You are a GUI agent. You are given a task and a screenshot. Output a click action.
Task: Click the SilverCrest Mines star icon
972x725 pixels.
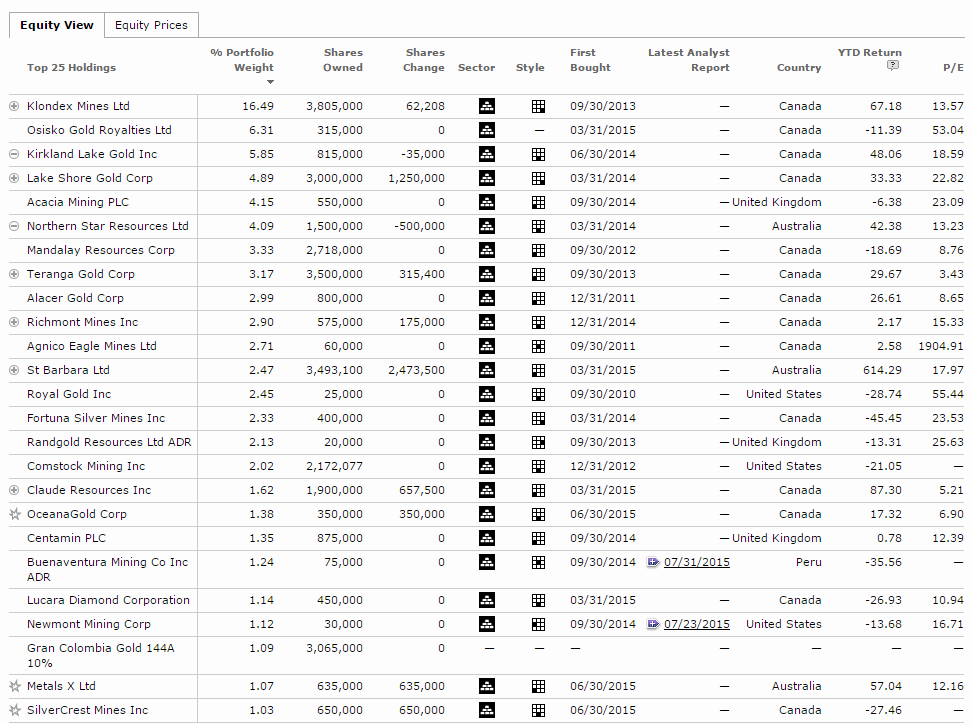(x=15, y=710)
